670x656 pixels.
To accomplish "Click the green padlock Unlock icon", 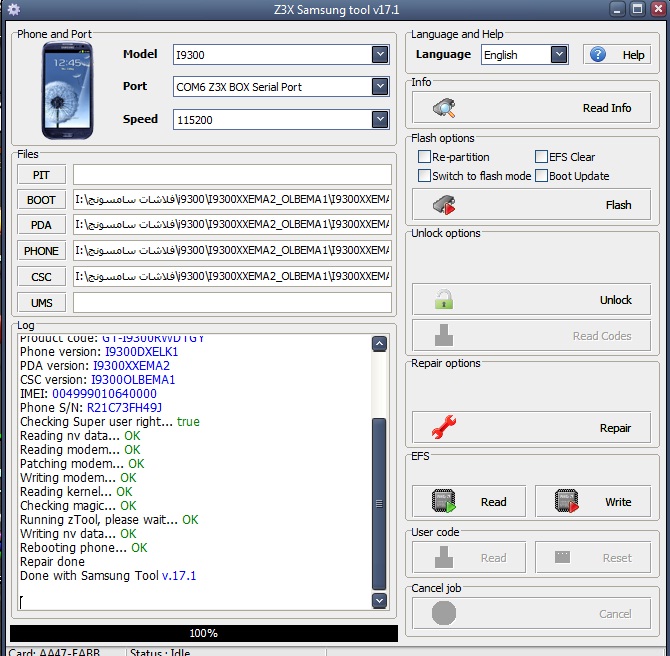I will (x=444, y=299).
